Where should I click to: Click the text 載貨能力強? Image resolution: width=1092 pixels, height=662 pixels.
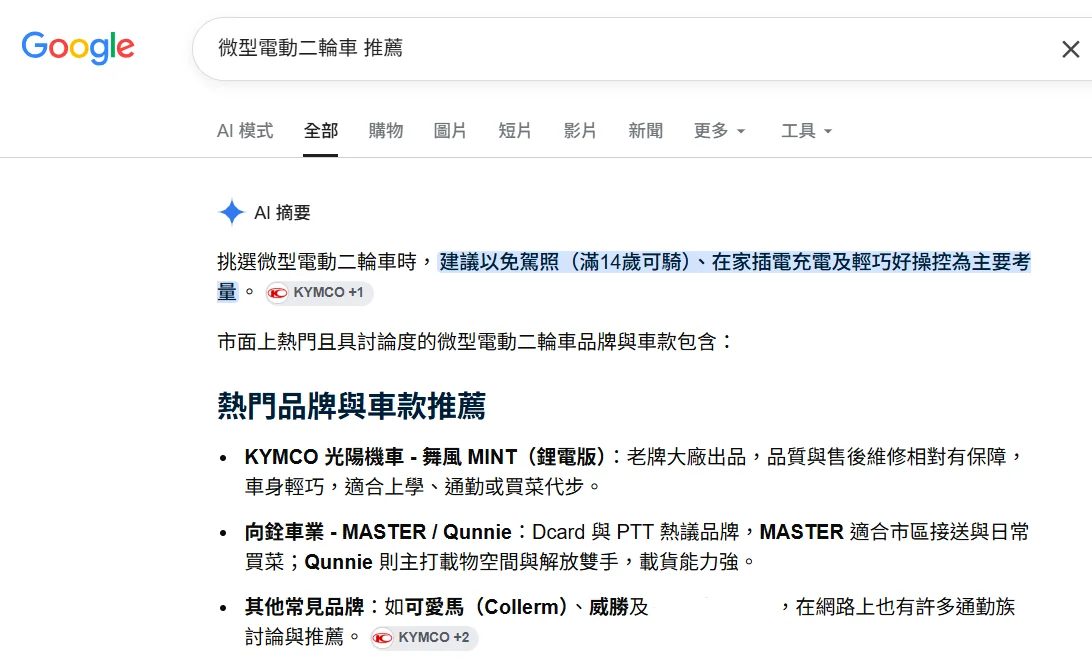click(x=689, y=562)
